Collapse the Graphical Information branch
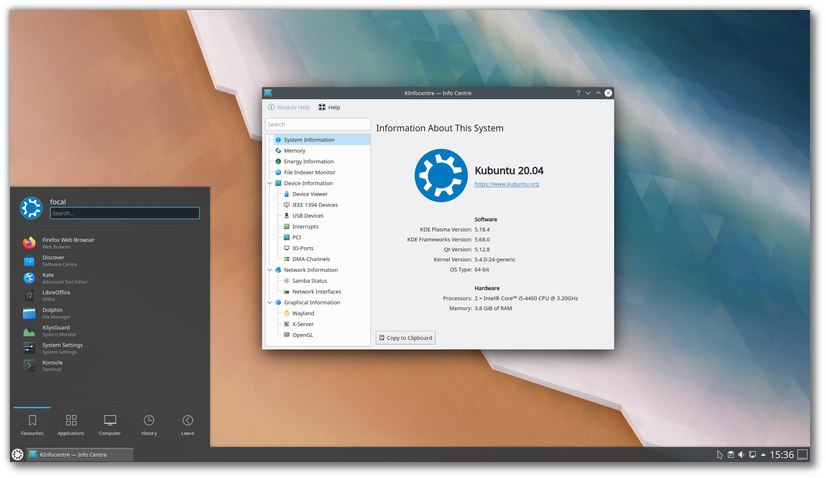The image size is (826, 478). tap(270, 303)
